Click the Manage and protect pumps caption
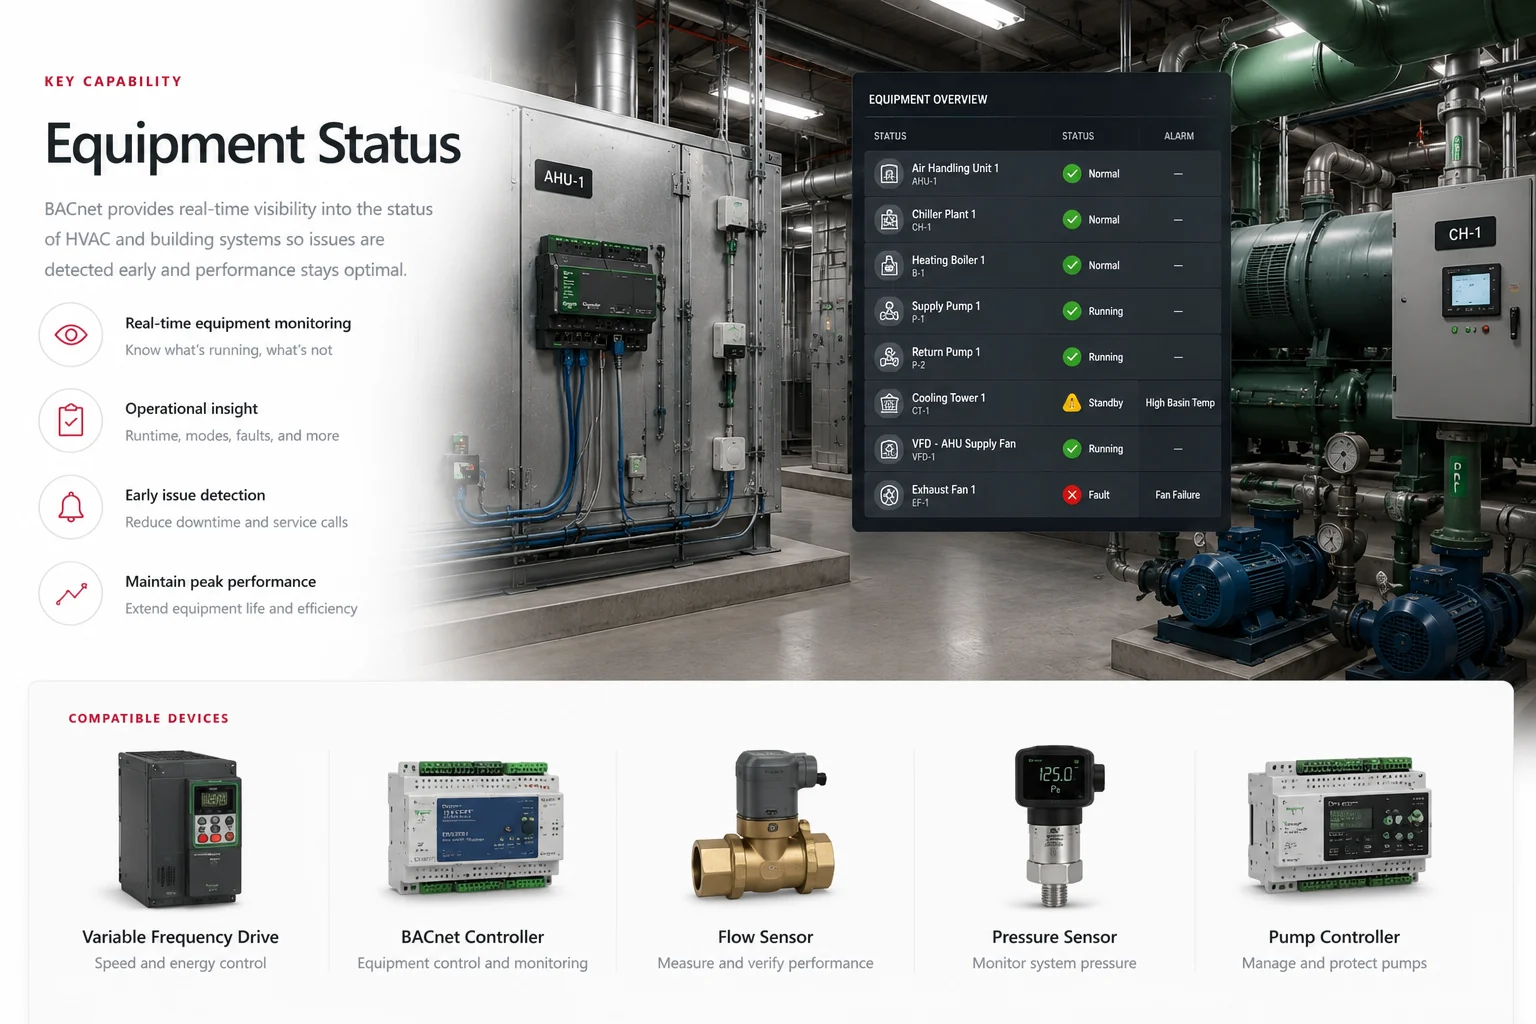The image size is (1536, 1024). point(1334,963)
